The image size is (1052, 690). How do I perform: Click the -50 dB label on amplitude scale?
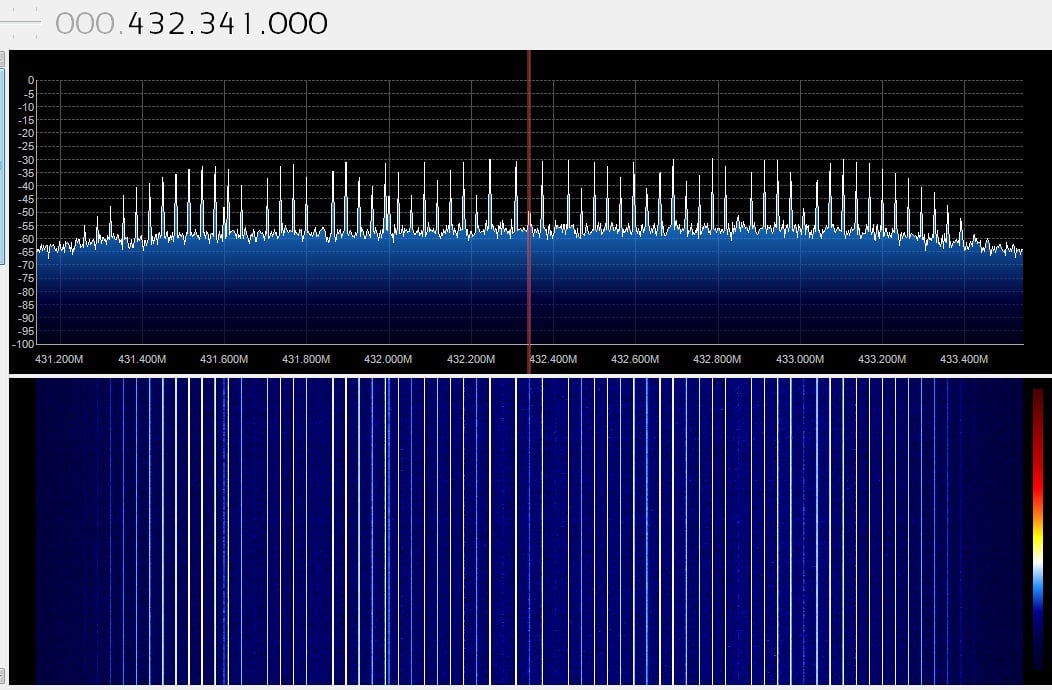27,212
